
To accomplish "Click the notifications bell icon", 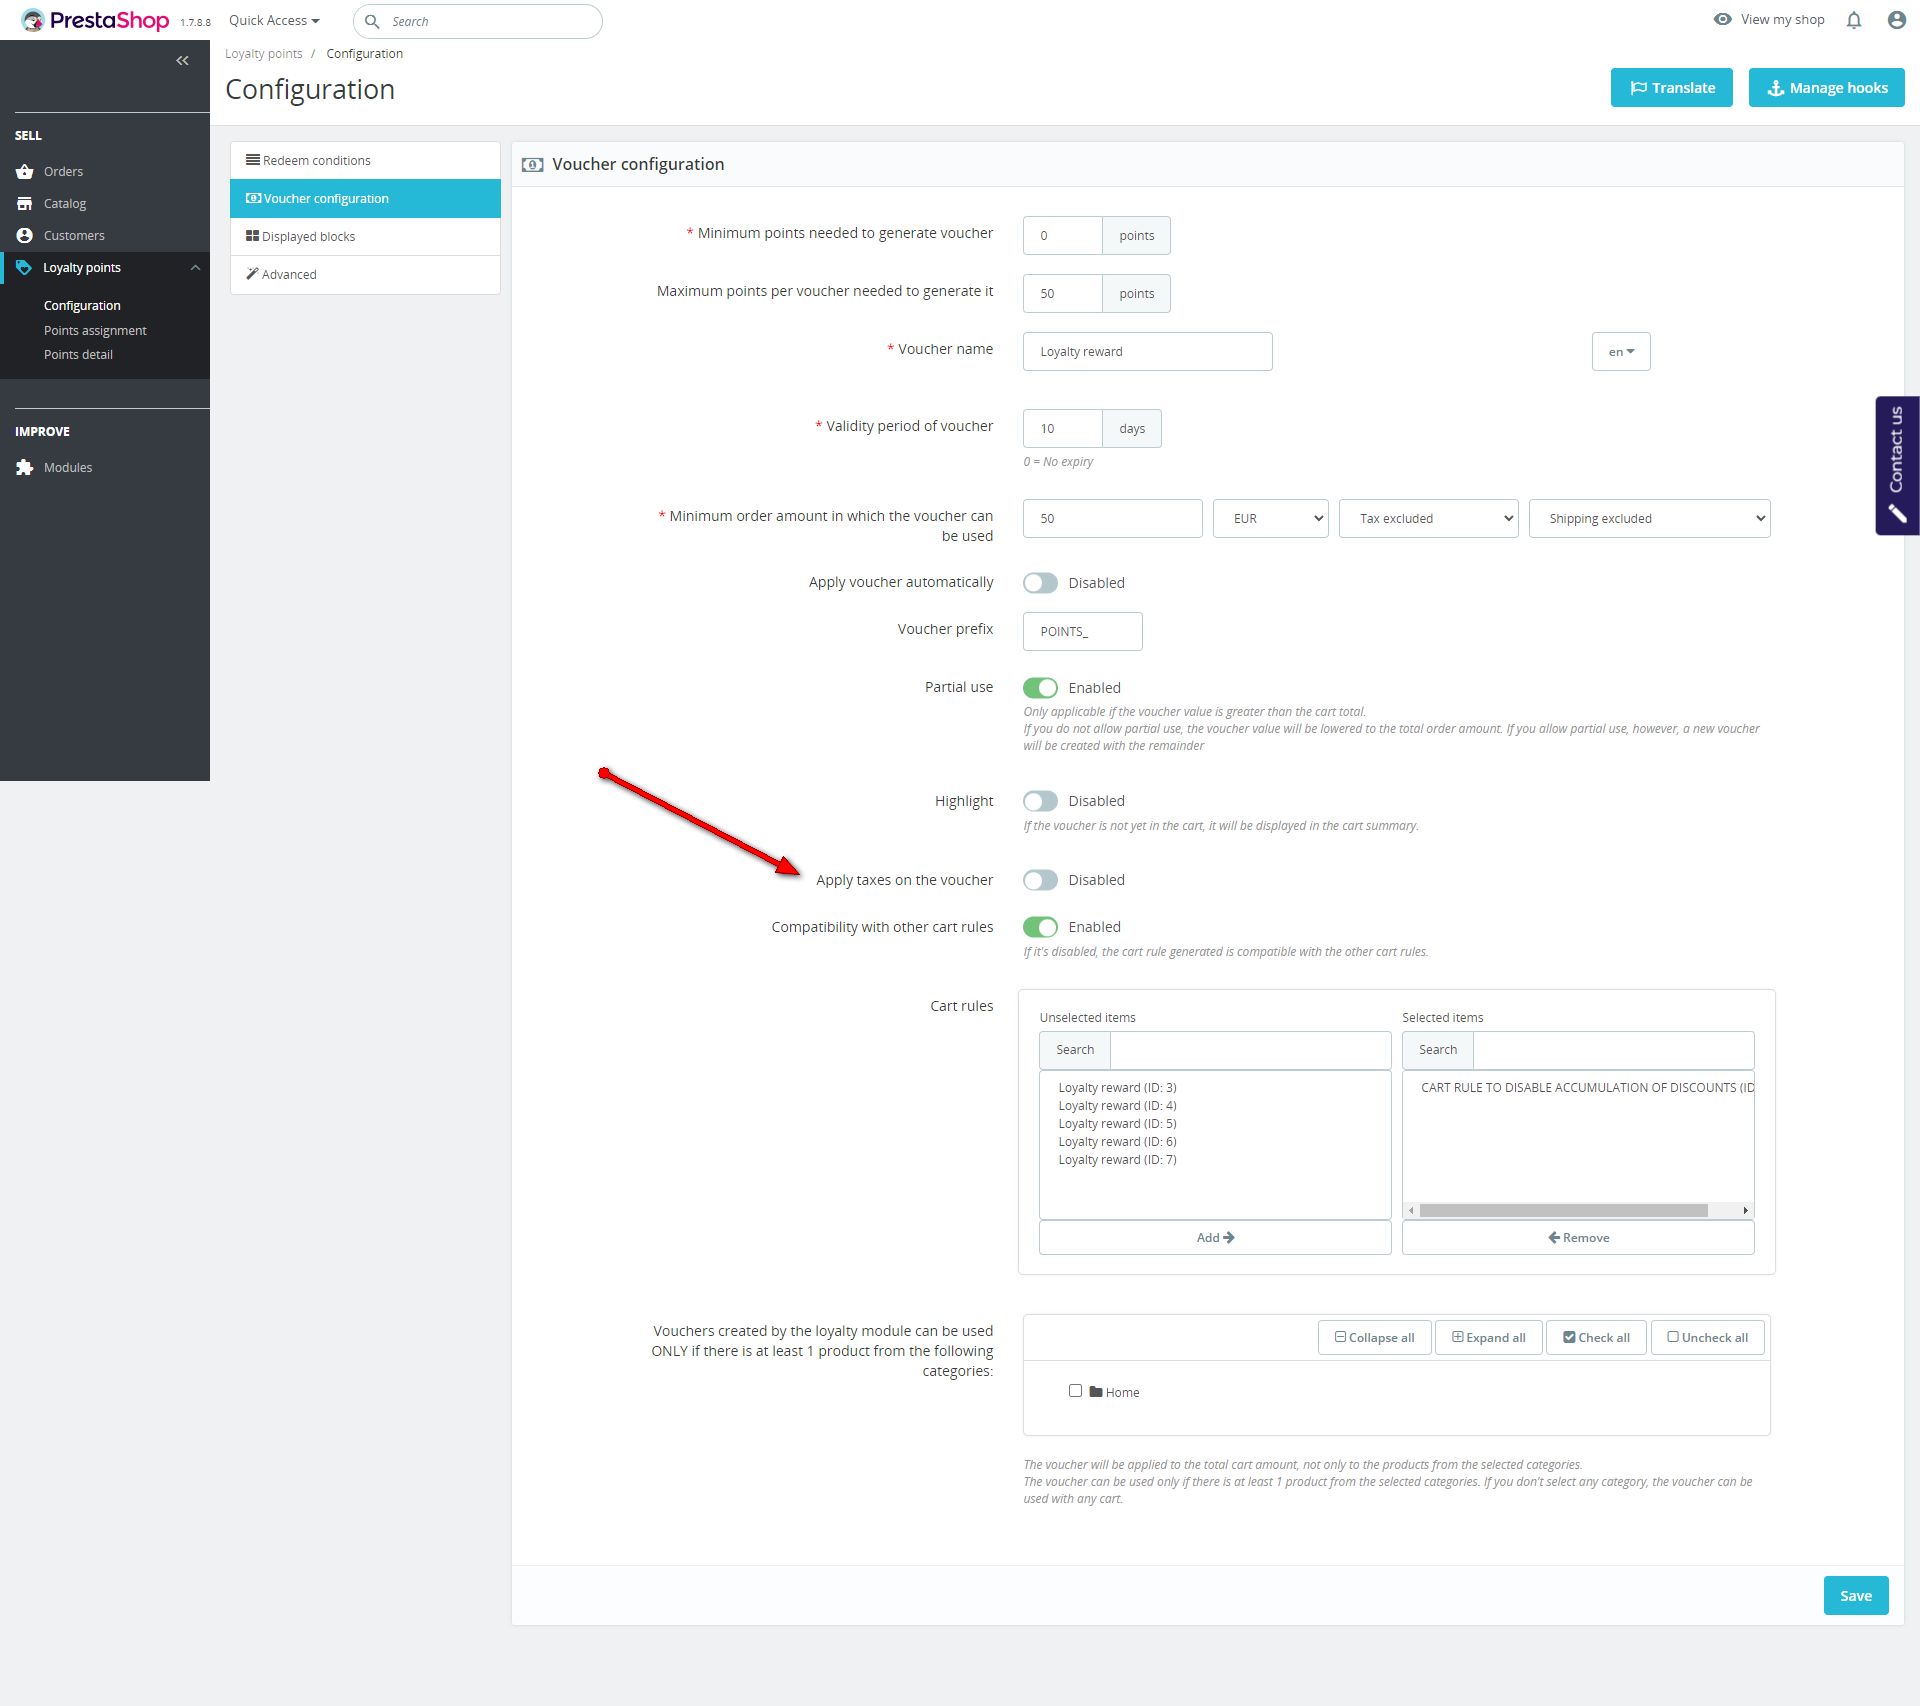I will [1854, 20].
